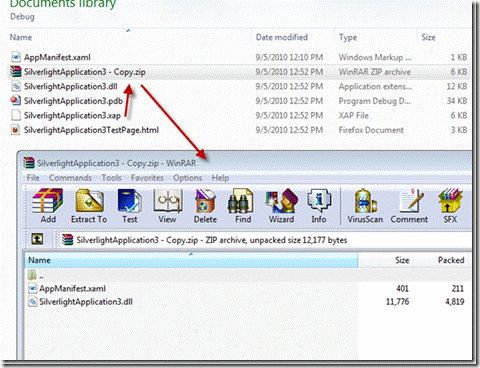The width and height of the screenshot is (480, 368).
Task: Click the View file toolbar icon
Action: [168, 201]
